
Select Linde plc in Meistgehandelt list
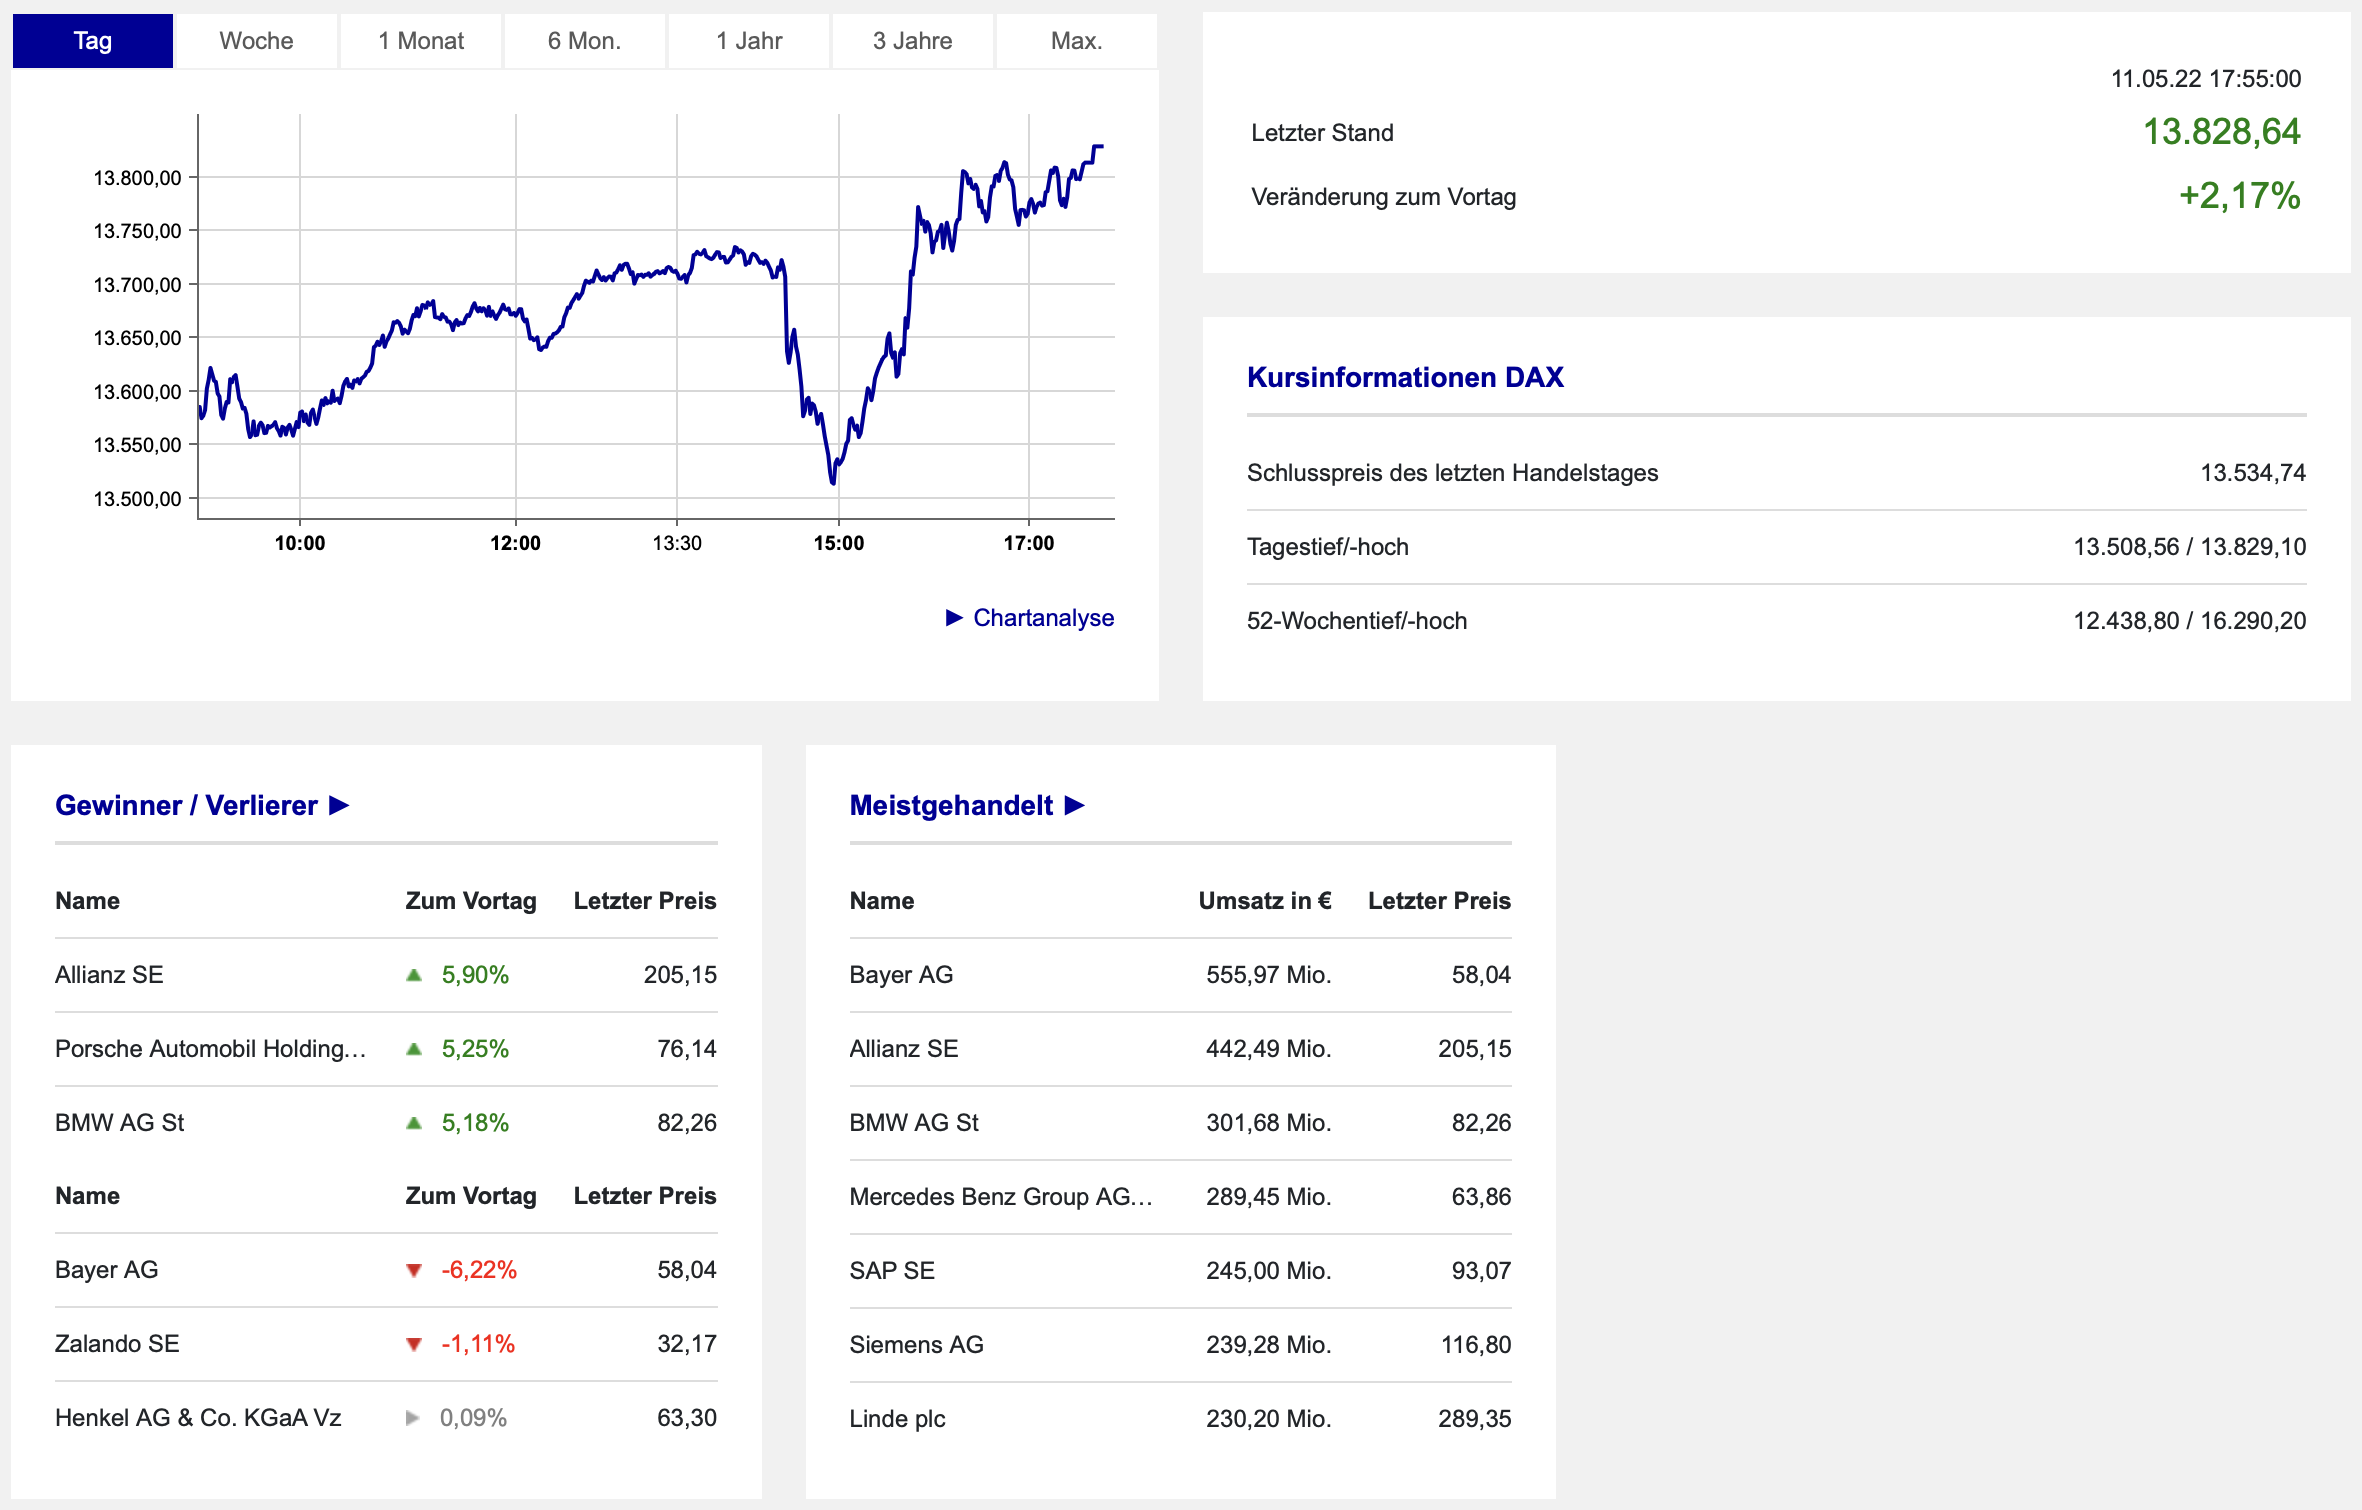pos(897,1419)
